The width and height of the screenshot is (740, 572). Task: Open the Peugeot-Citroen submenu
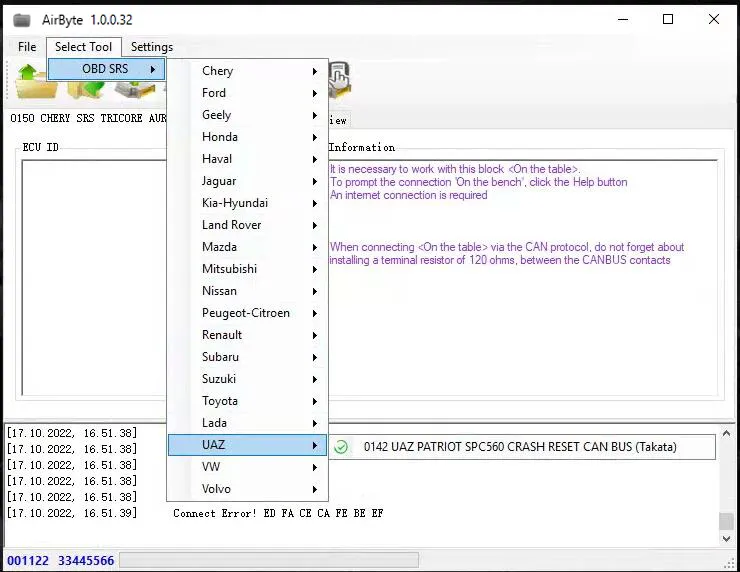point(246,313)
